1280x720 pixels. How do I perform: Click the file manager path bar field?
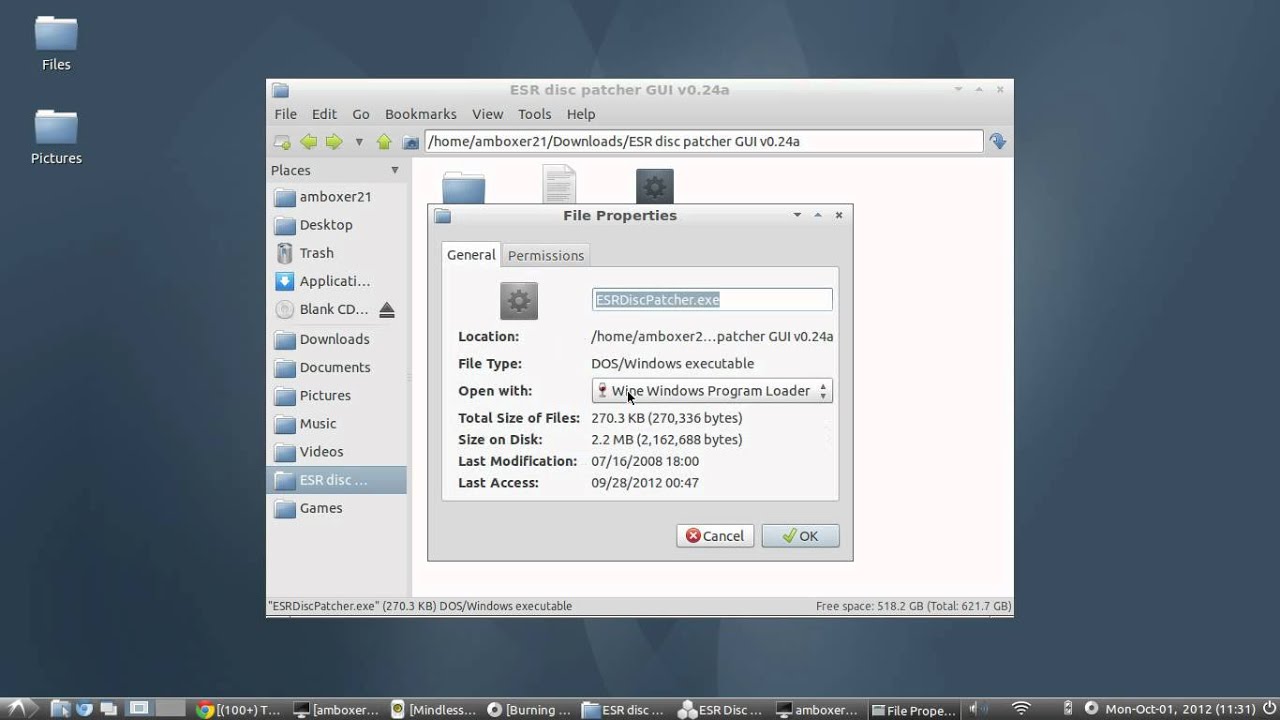704,141
